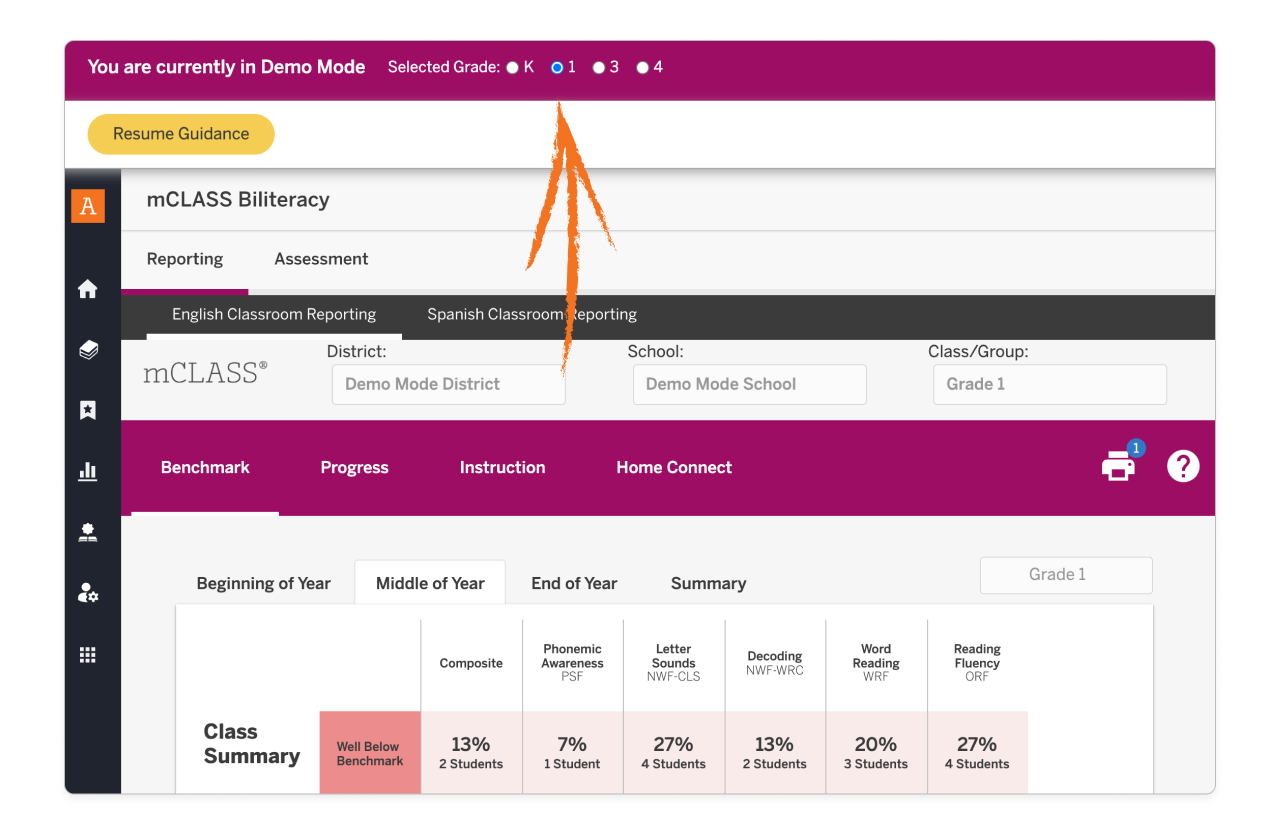Click the printer icon with notification badge

pos(1118,466)
